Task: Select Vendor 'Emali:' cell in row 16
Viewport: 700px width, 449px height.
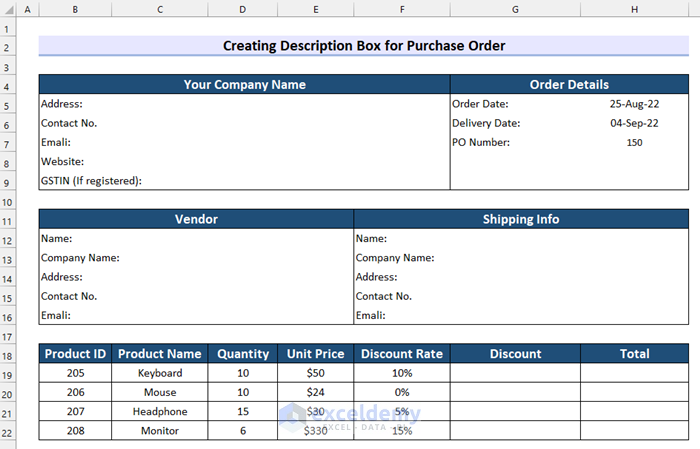Action: 196,315
